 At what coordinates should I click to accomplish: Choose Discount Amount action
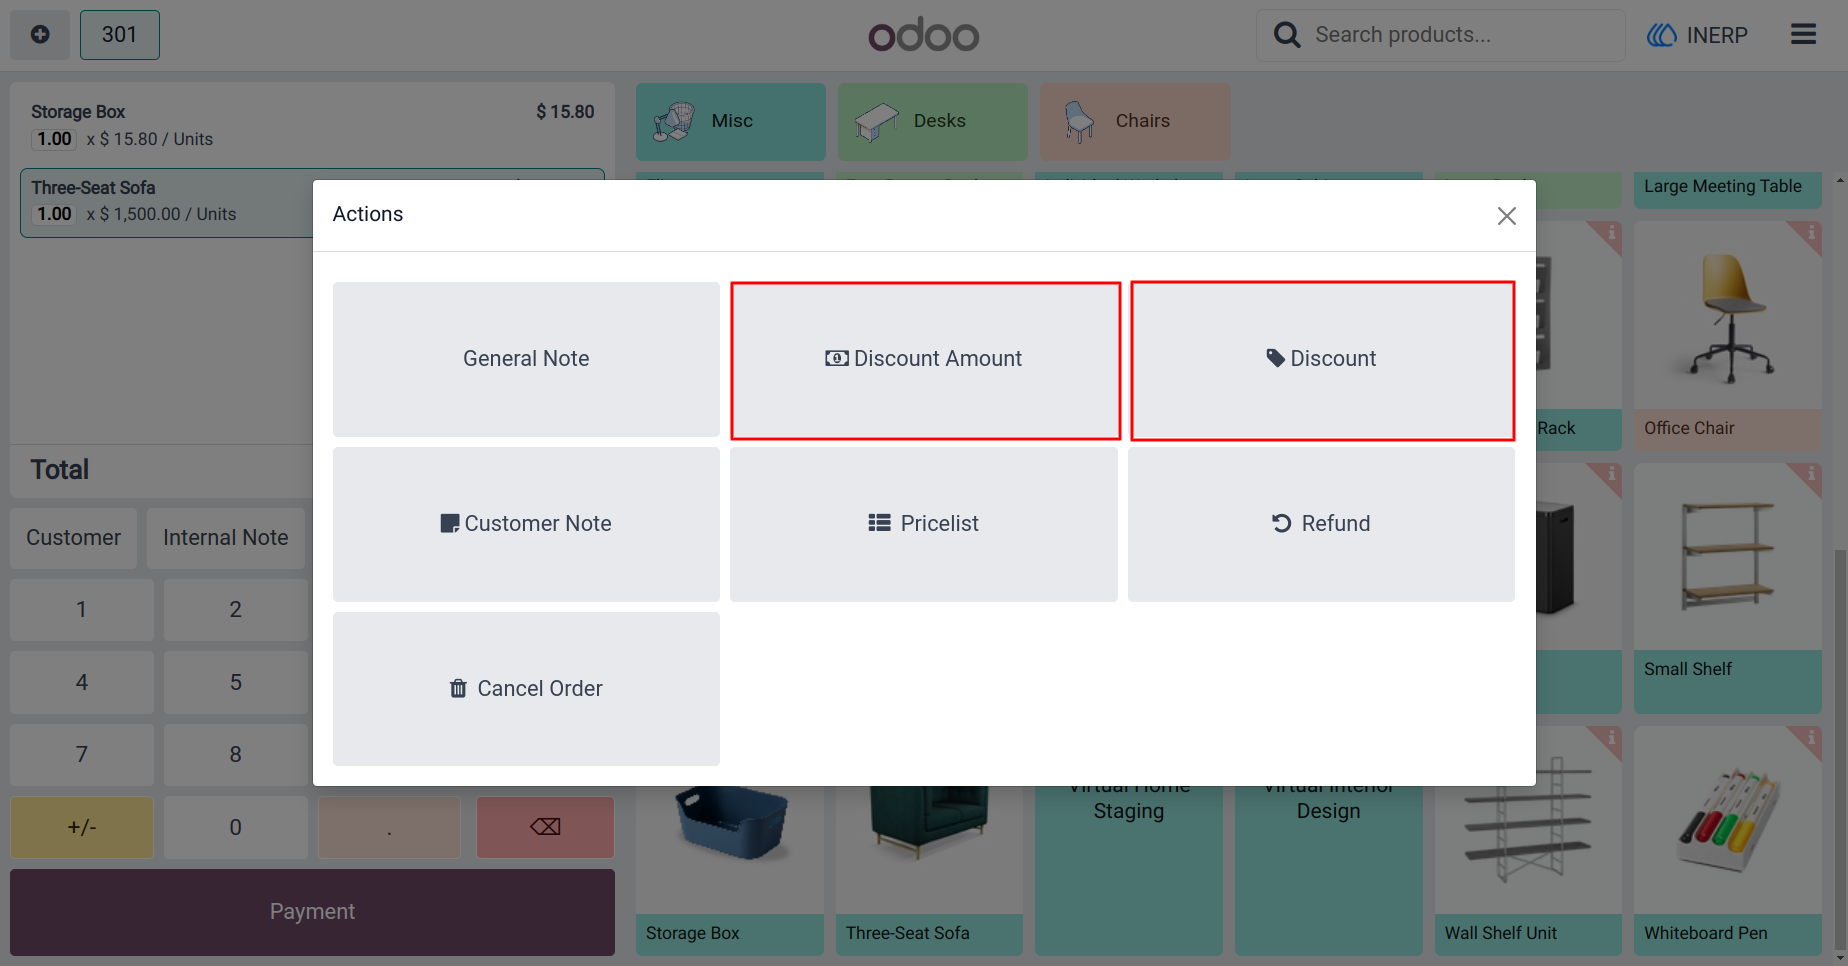(925, 359)
